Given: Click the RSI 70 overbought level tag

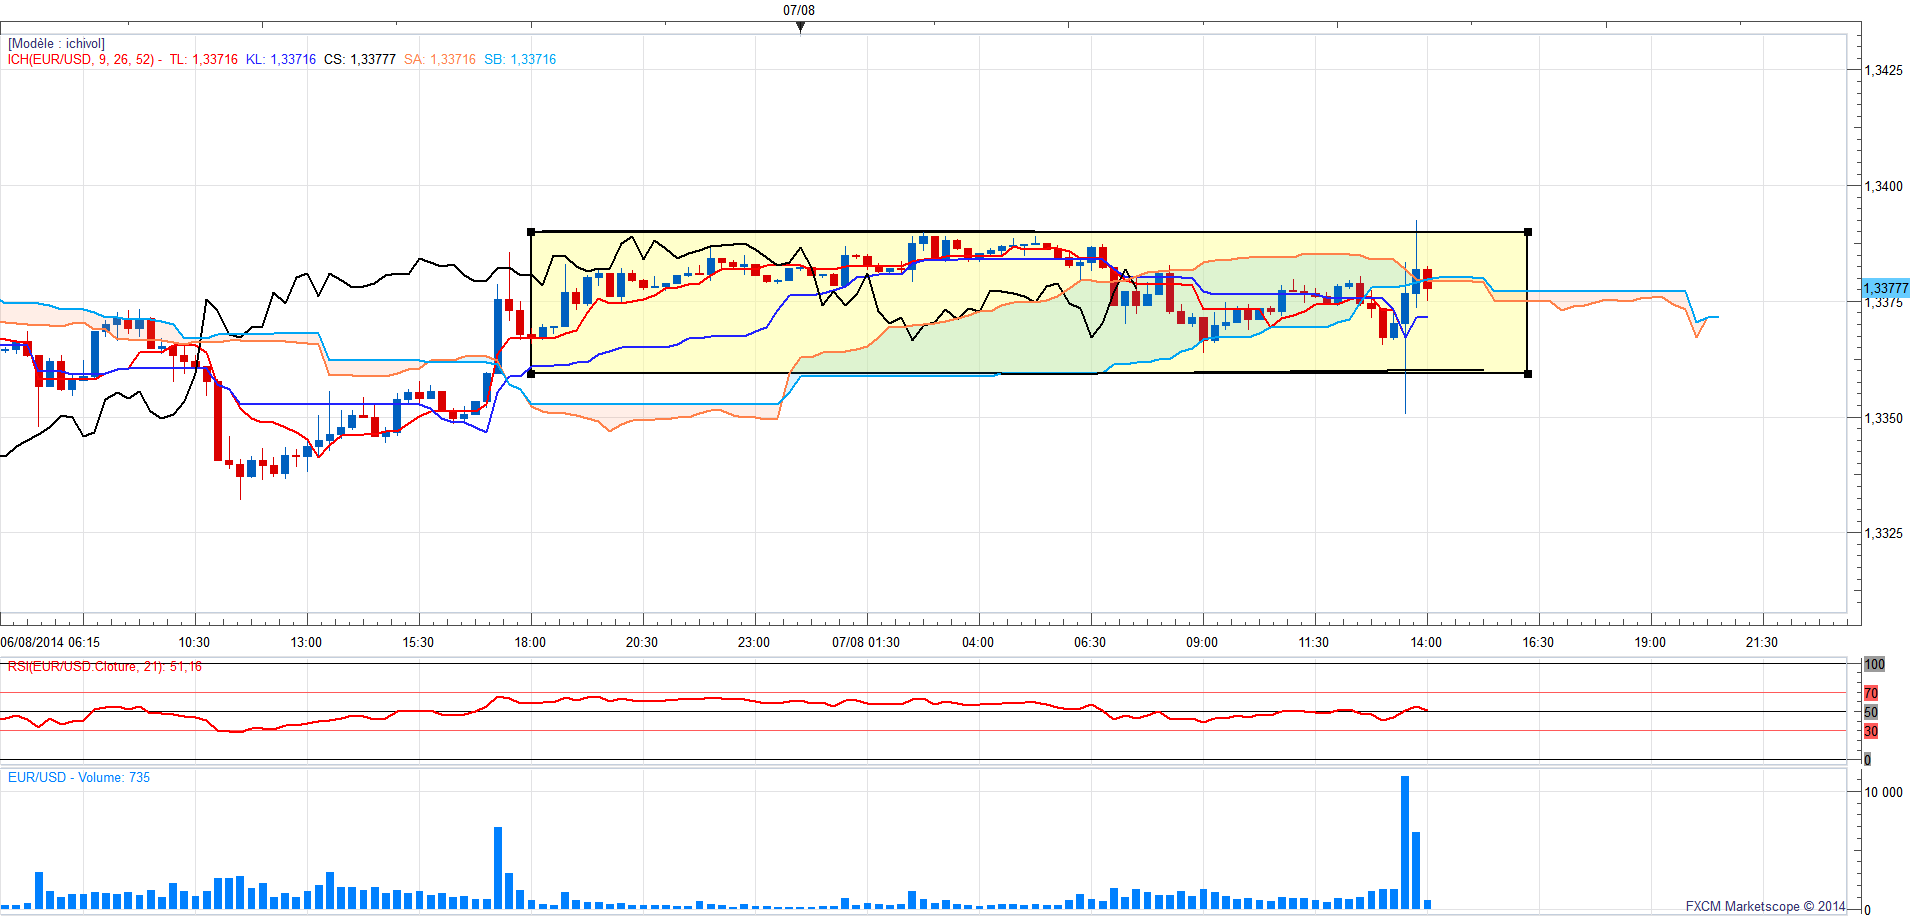Looking at the screenshot, I should pyautogui.click(x=1870, y=693).
